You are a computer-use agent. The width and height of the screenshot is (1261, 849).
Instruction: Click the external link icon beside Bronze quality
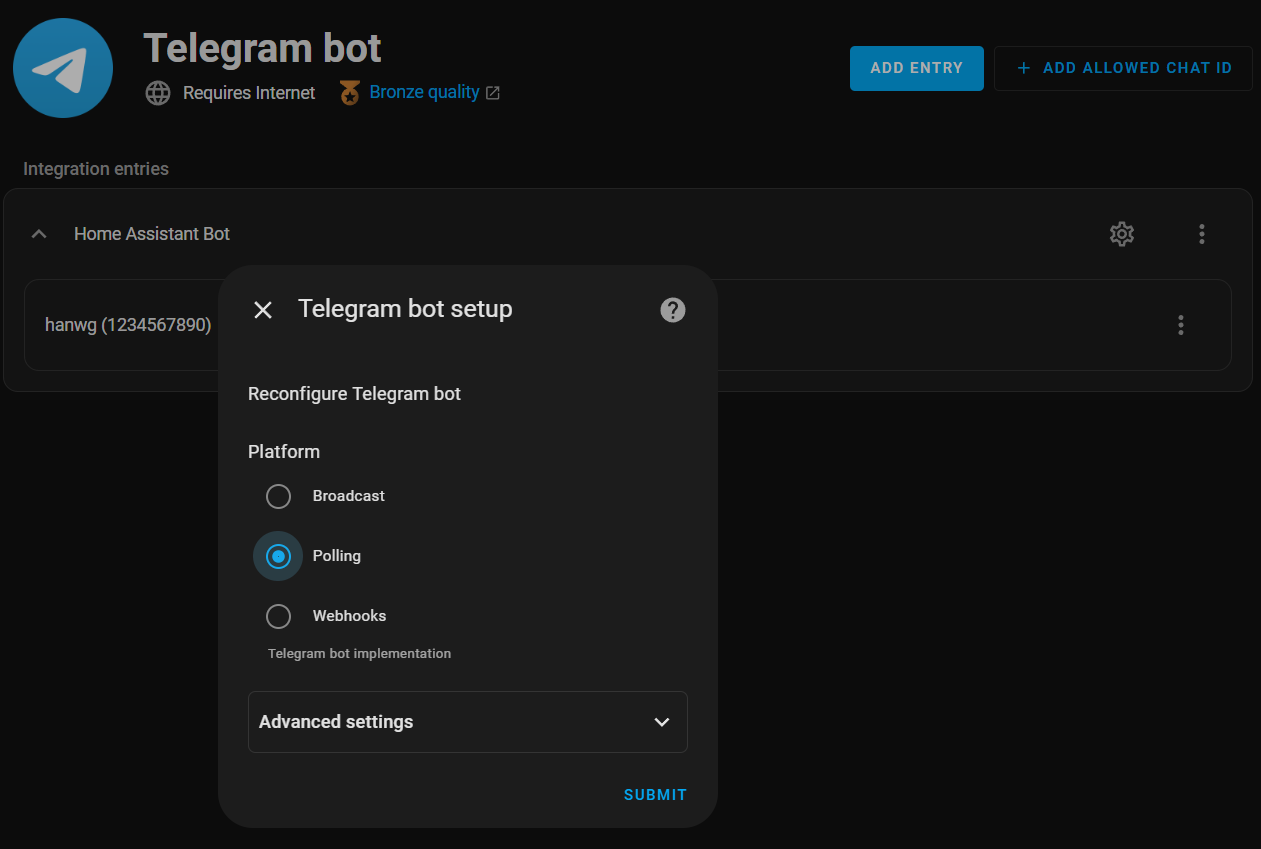(493, 93)
